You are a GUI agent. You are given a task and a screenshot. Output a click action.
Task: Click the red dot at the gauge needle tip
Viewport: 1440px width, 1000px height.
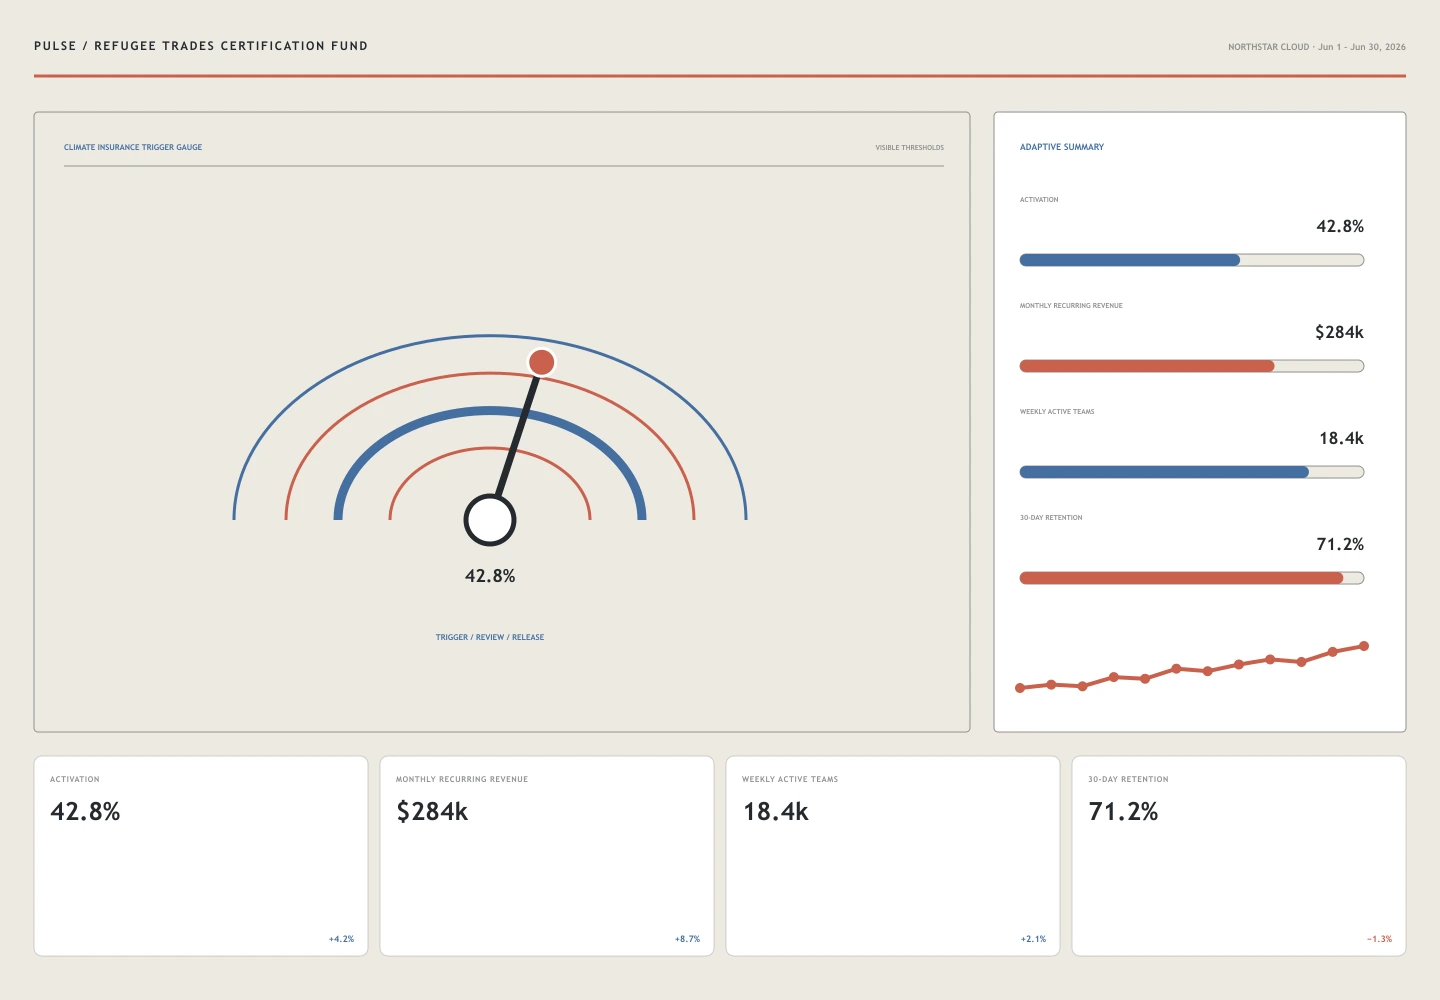point(541,362)
